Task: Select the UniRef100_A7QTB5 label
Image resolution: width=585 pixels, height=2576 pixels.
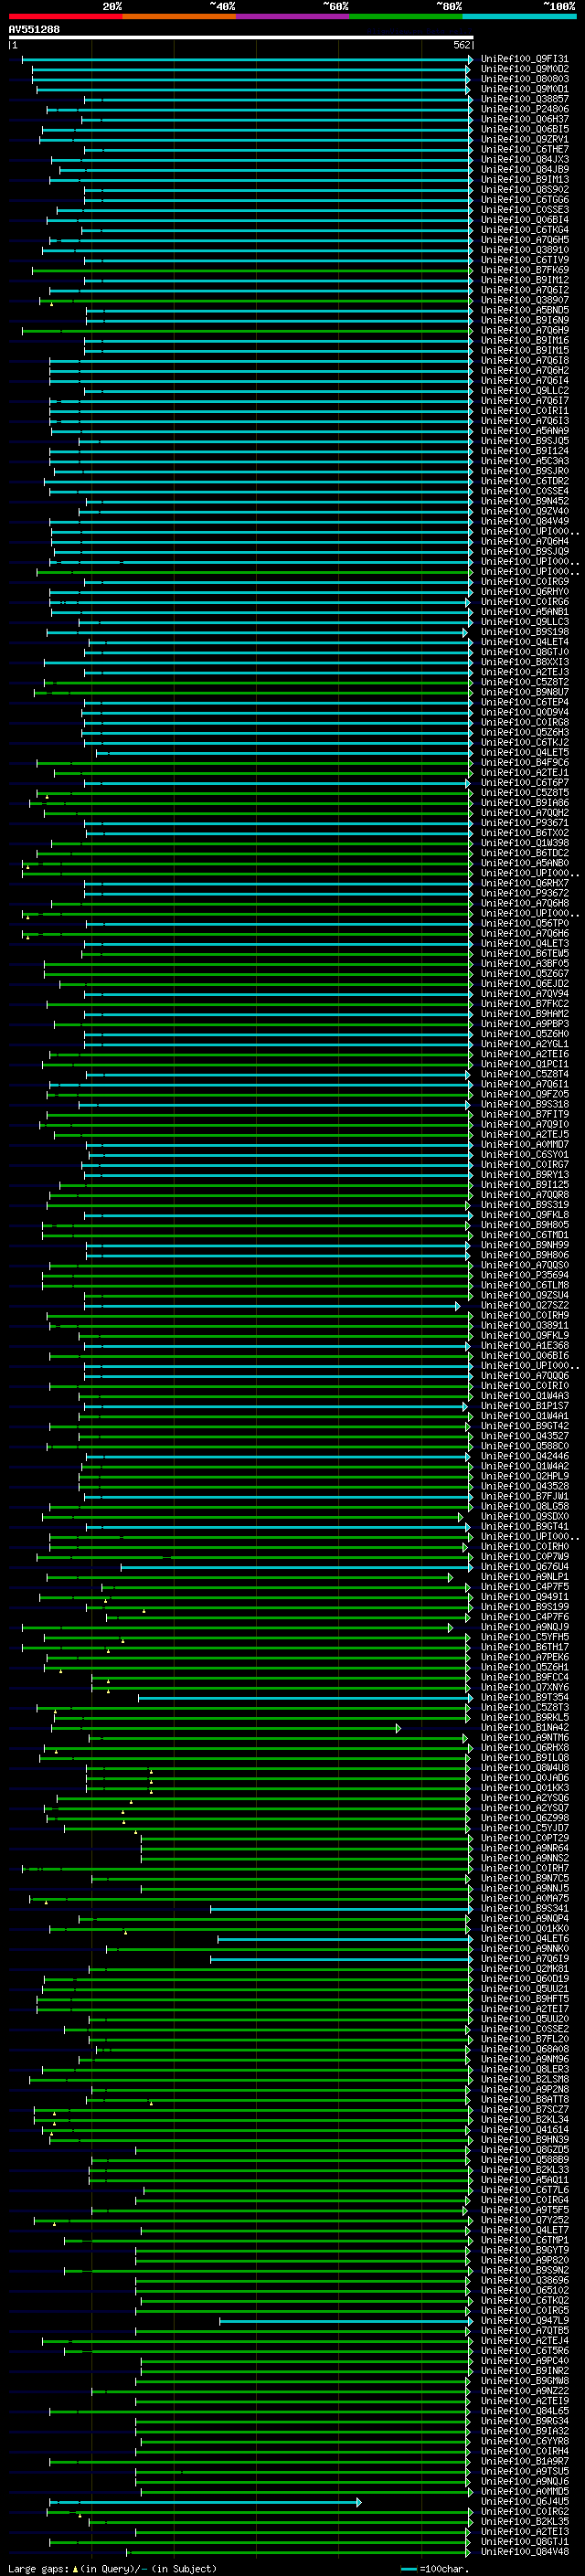Action: point(524,2330)
